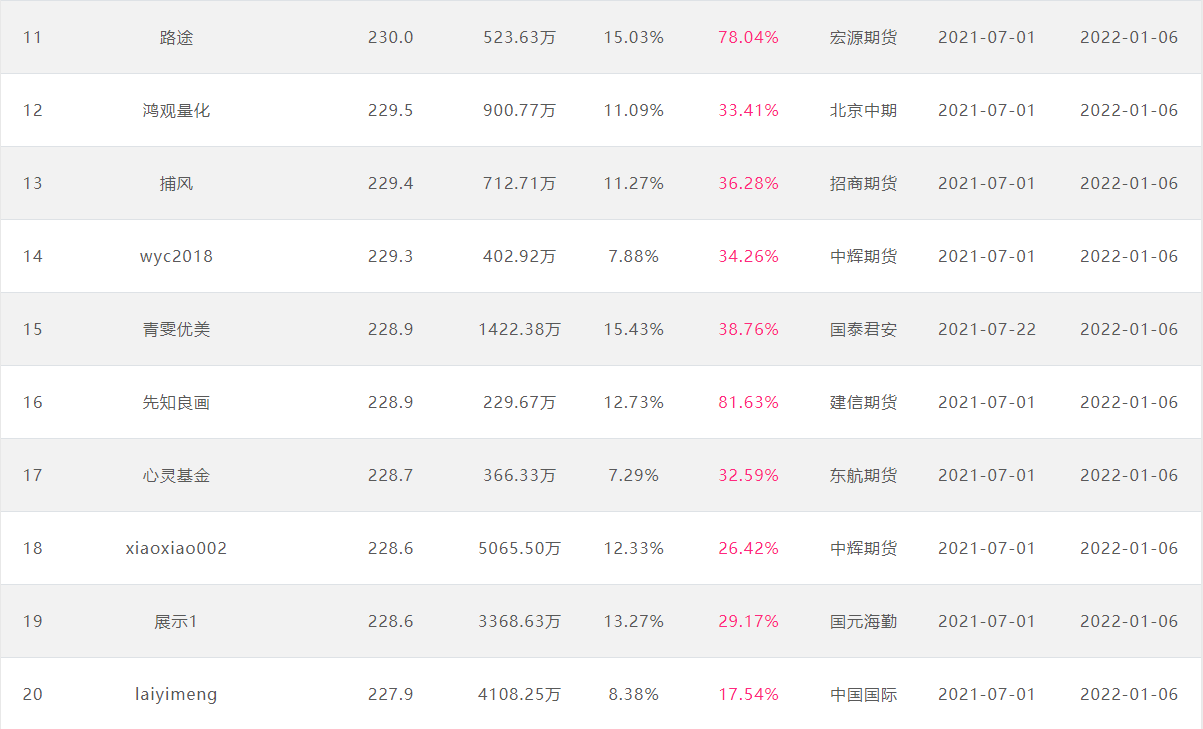Open the 鸿观量化 account name
This screenshot has width=1203, height=729.
[176, 110]
